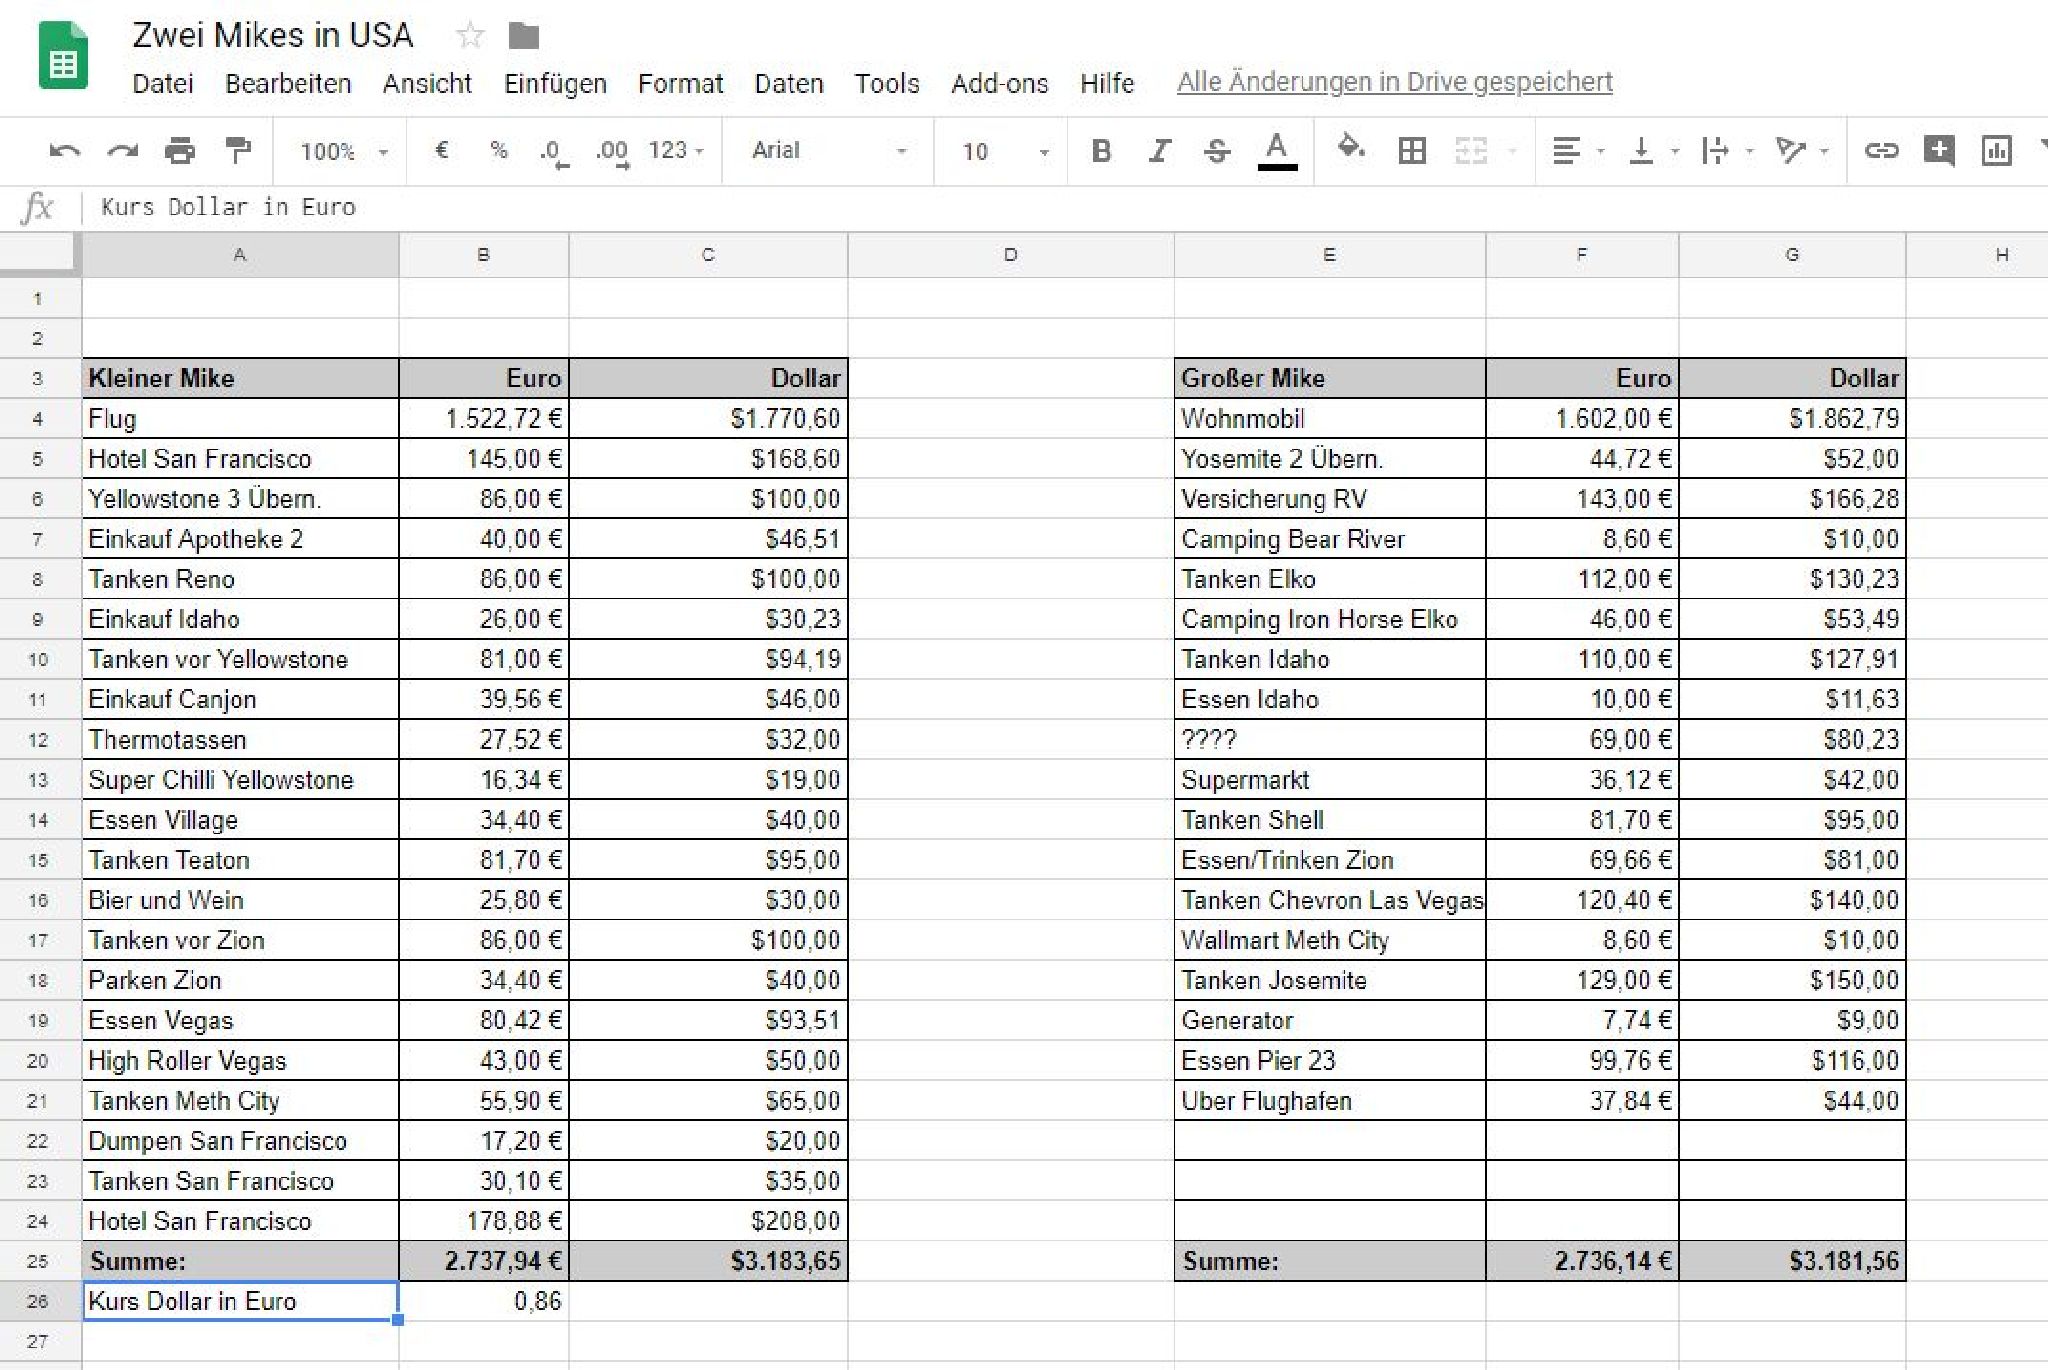Click the merge cells icon

[x=1471, y=151]
